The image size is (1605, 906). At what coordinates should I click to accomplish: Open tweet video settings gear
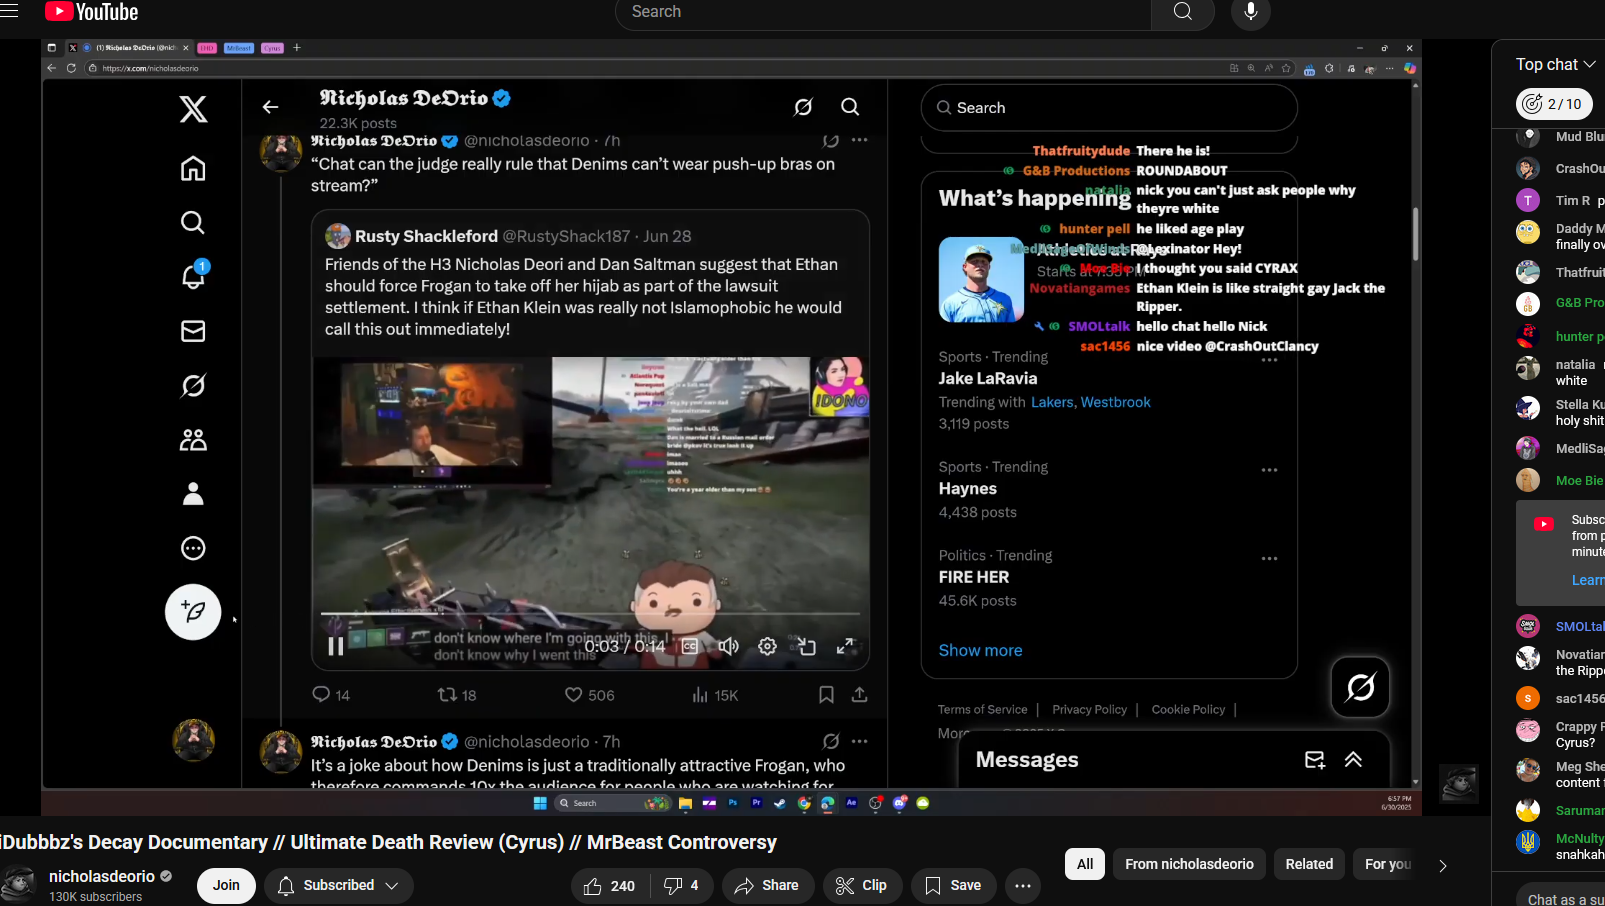click(767, 647)
